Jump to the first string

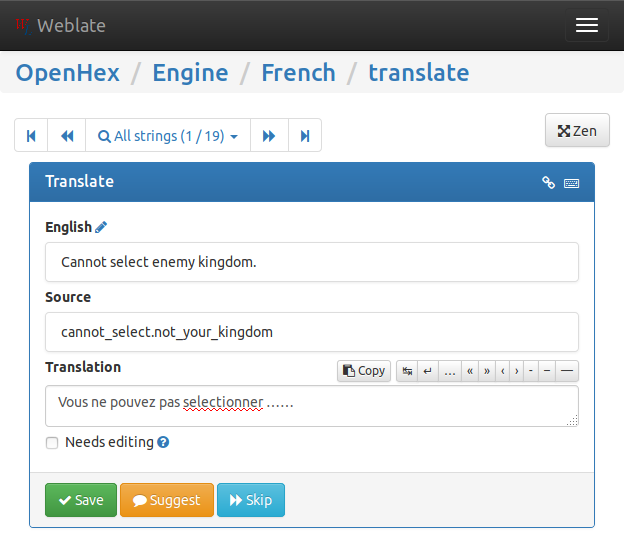31,136
